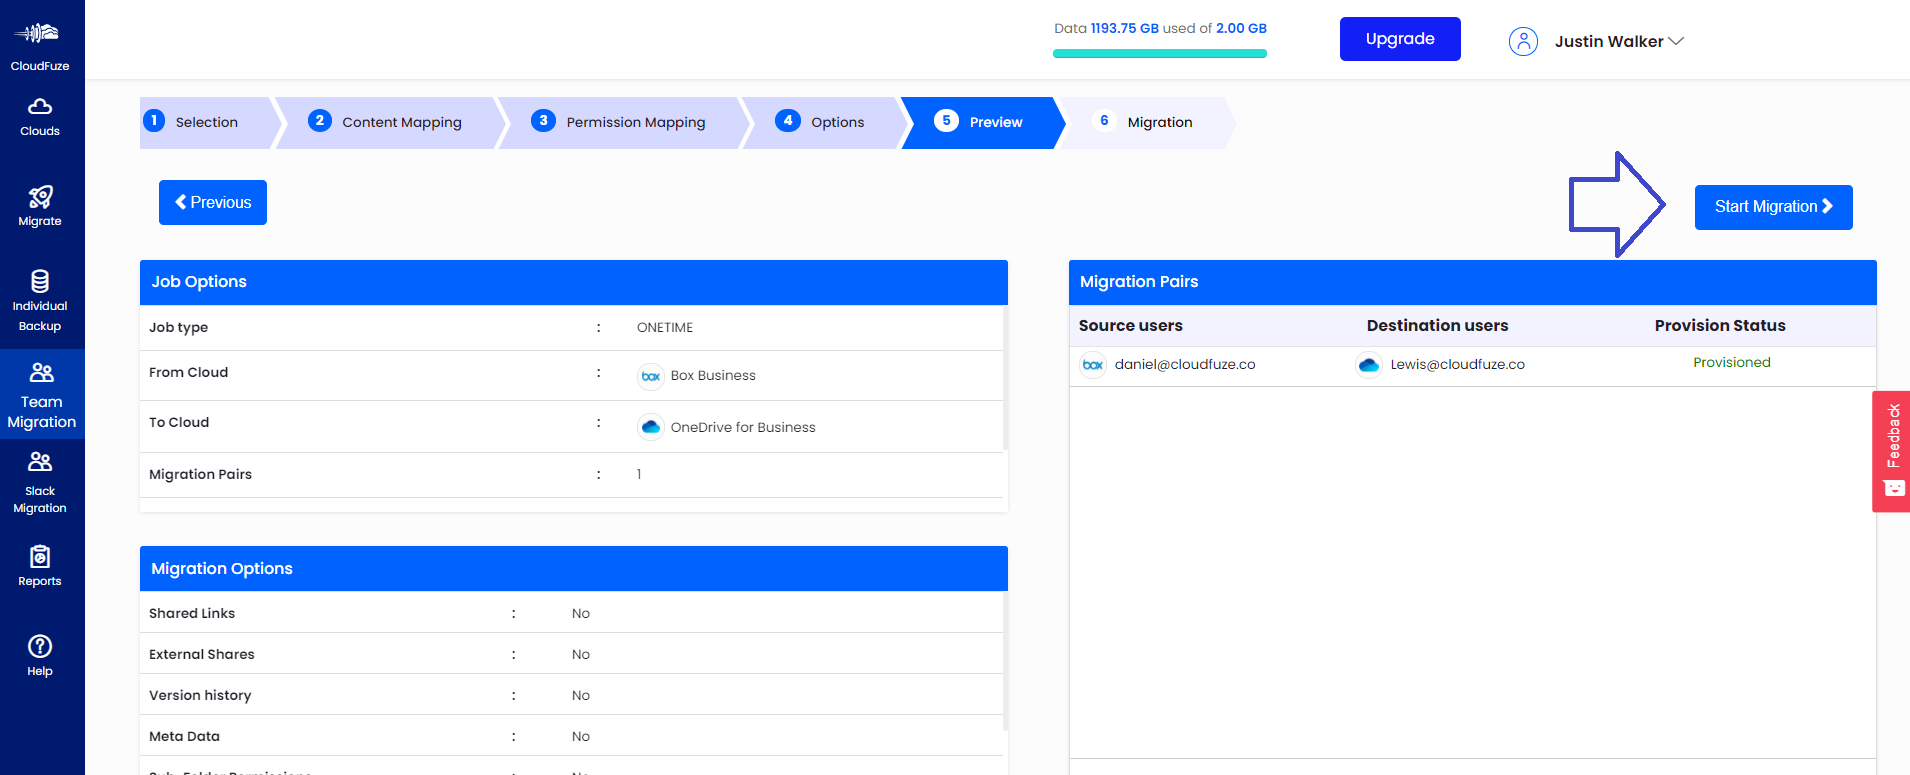1910x775 pixels.
Task: Click the Job type label
Action: [x=178, y=328]
